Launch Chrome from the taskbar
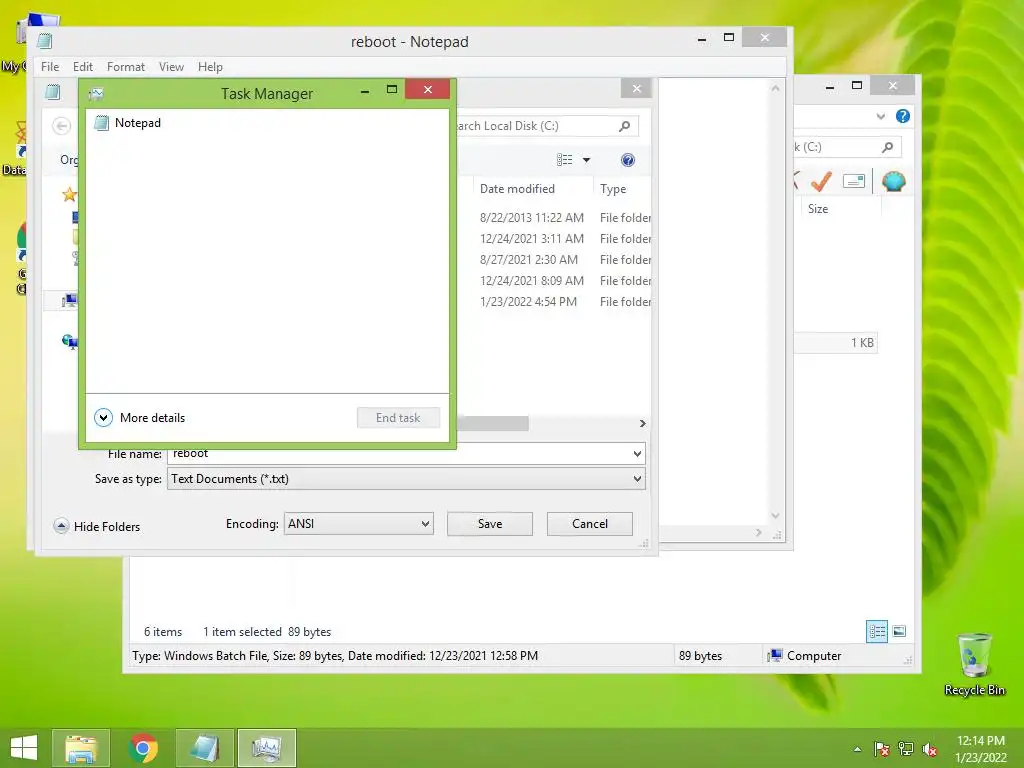 coord(143,748)
